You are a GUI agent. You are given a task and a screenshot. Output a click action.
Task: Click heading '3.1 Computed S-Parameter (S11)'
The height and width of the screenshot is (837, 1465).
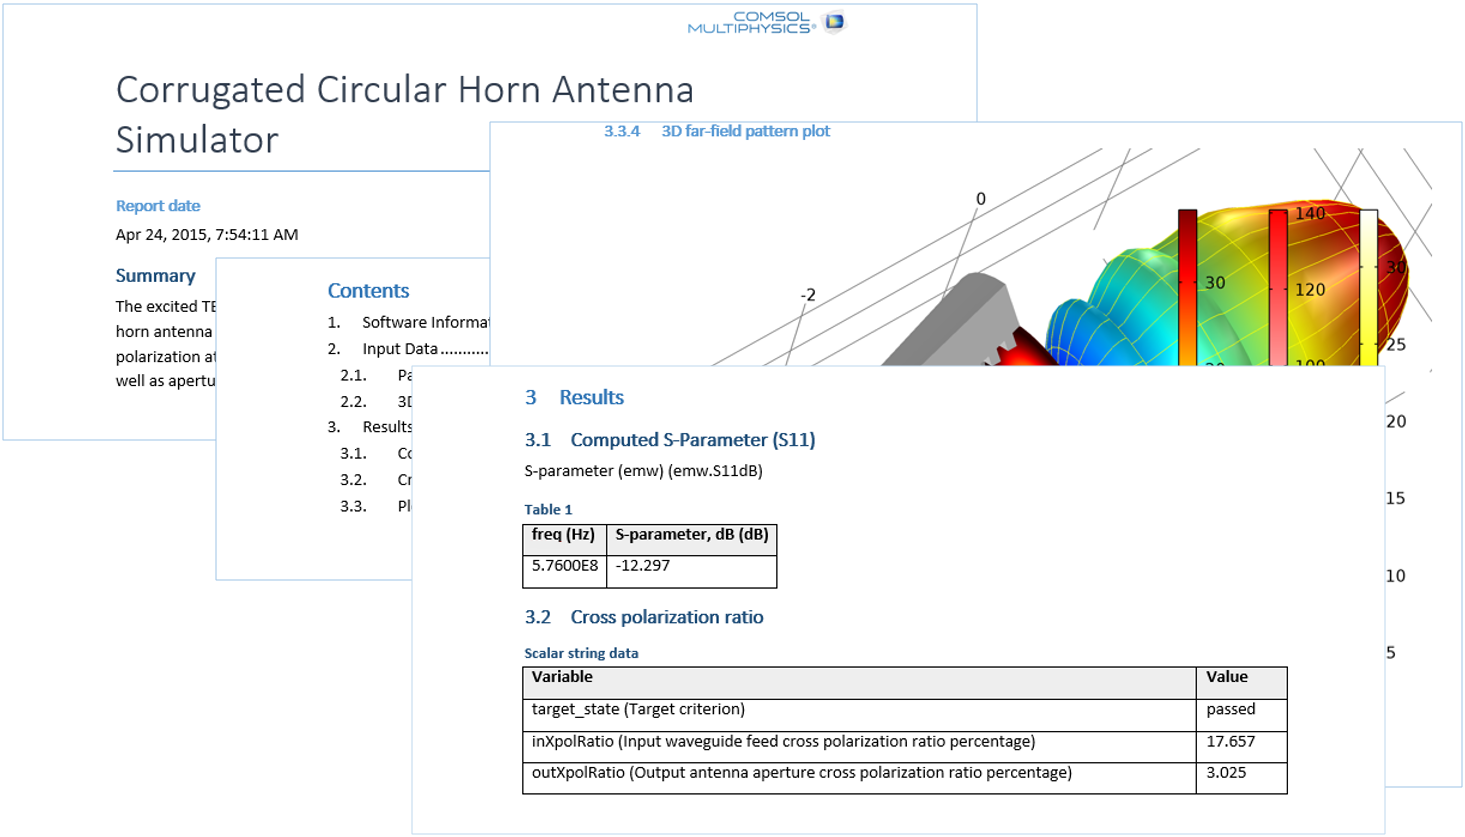point(670,440)
